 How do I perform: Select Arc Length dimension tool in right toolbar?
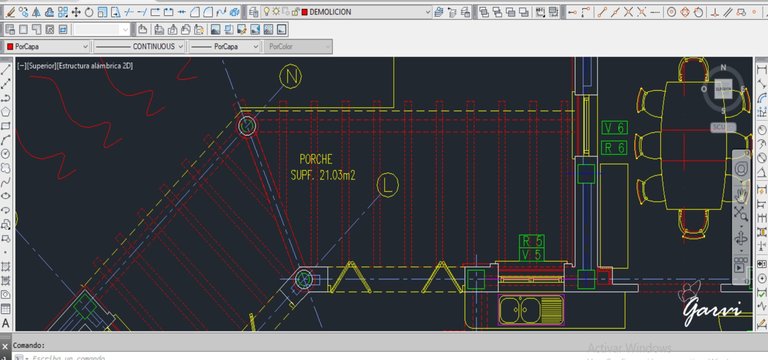762,97
